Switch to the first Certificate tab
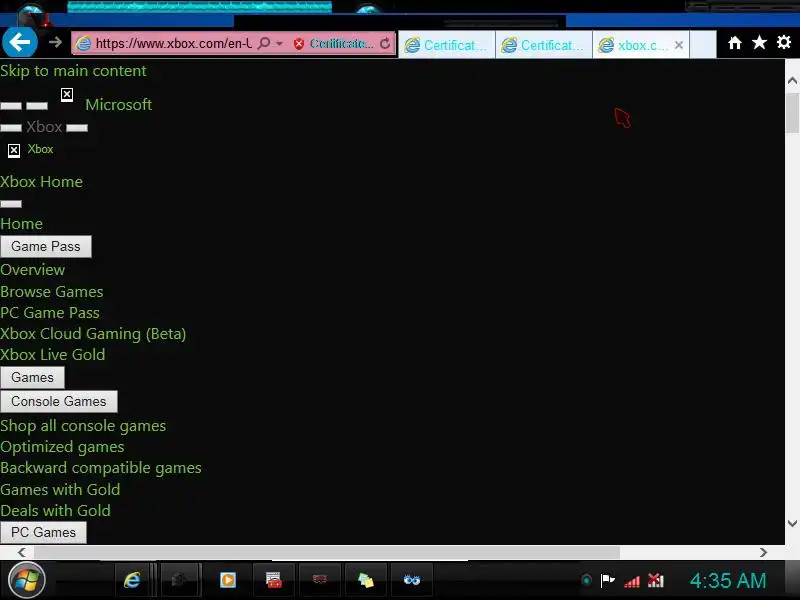800x600 pixels. tap(446, 45)
